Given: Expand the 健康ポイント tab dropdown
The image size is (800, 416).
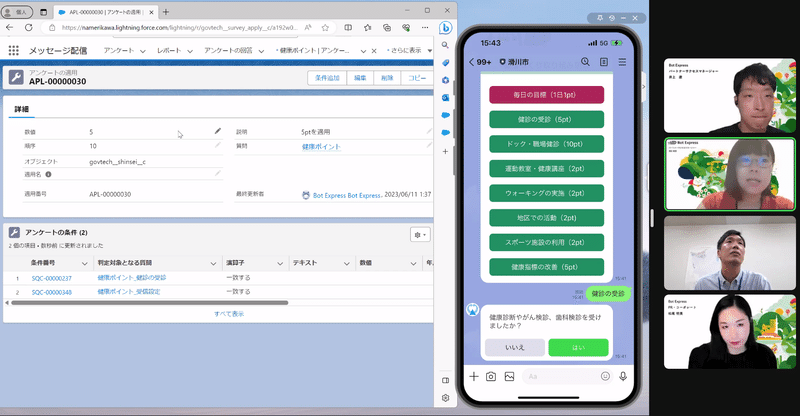Looking at the screenshot, I should (x=363, y=51).
